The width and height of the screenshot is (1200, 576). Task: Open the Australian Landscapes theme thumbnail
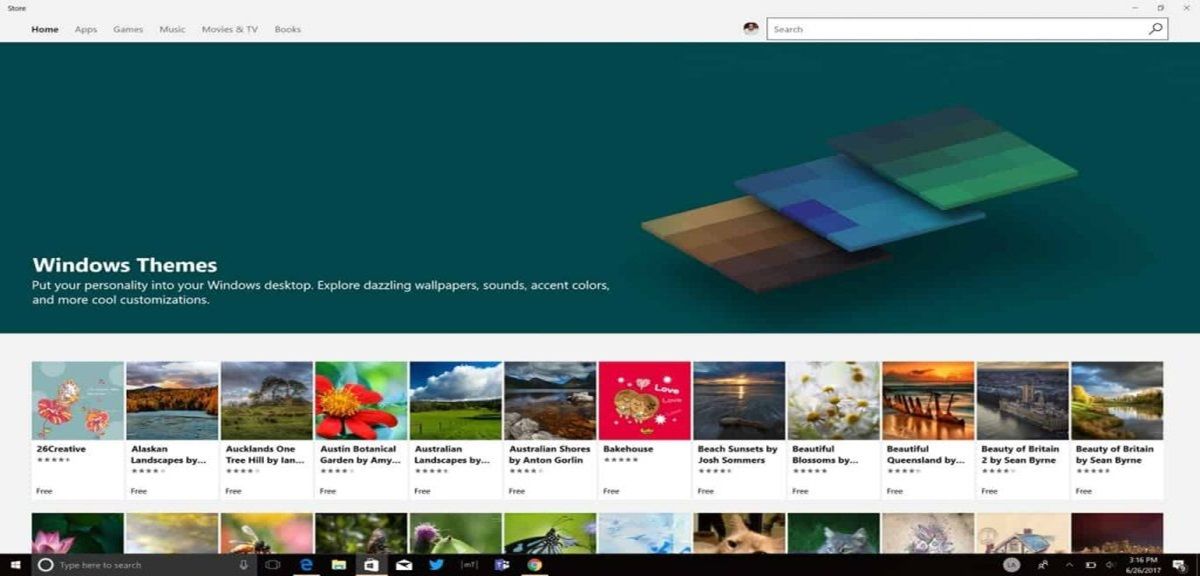coord(456,401)
